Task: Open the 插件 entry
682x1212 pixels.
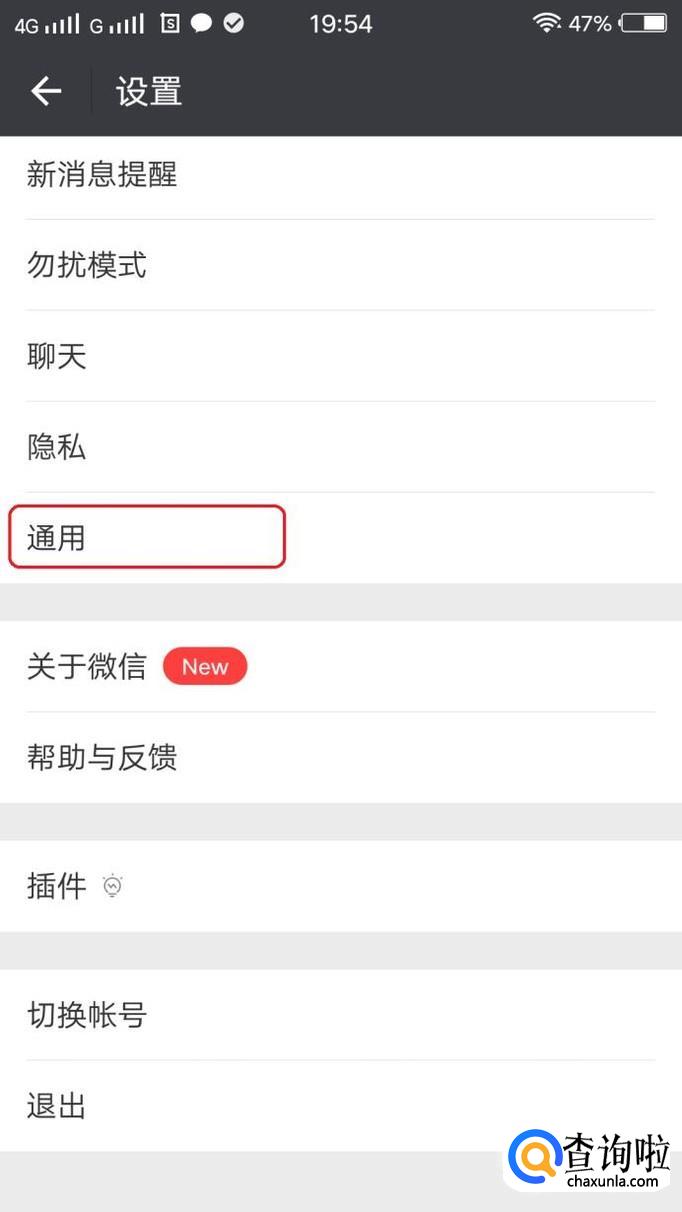Action: pyautogui.click(x=57, y=886)
